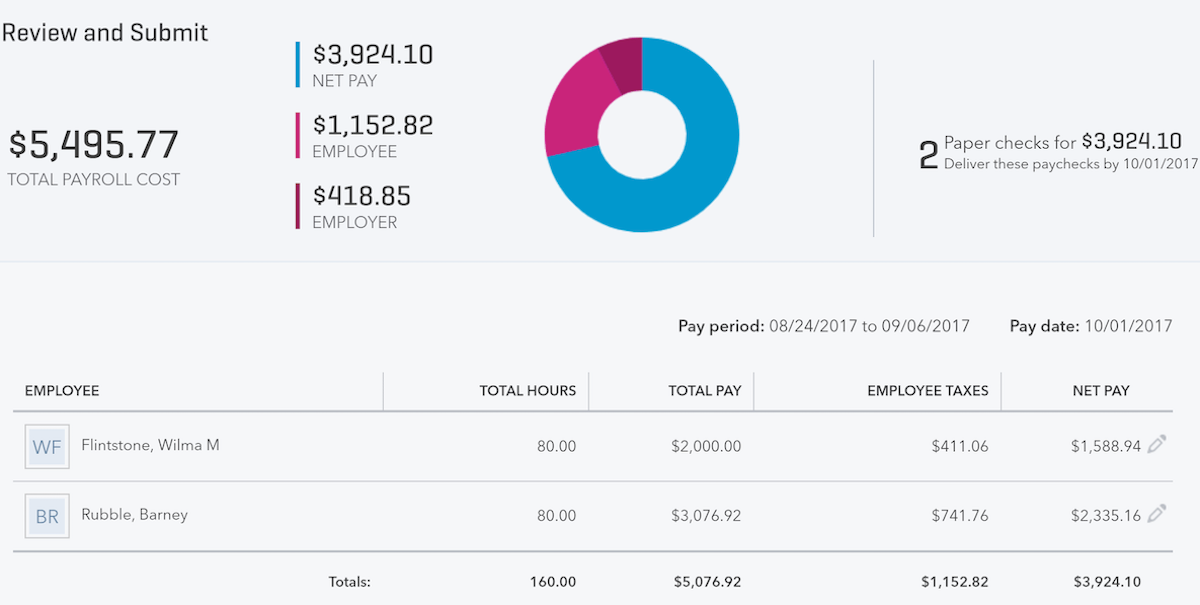Image resolution: width=1200 pixels, height=605 pixels.
Task: Edit Barney Rubble's paycheck with pencil icon
Action: tap(1158, 515)
